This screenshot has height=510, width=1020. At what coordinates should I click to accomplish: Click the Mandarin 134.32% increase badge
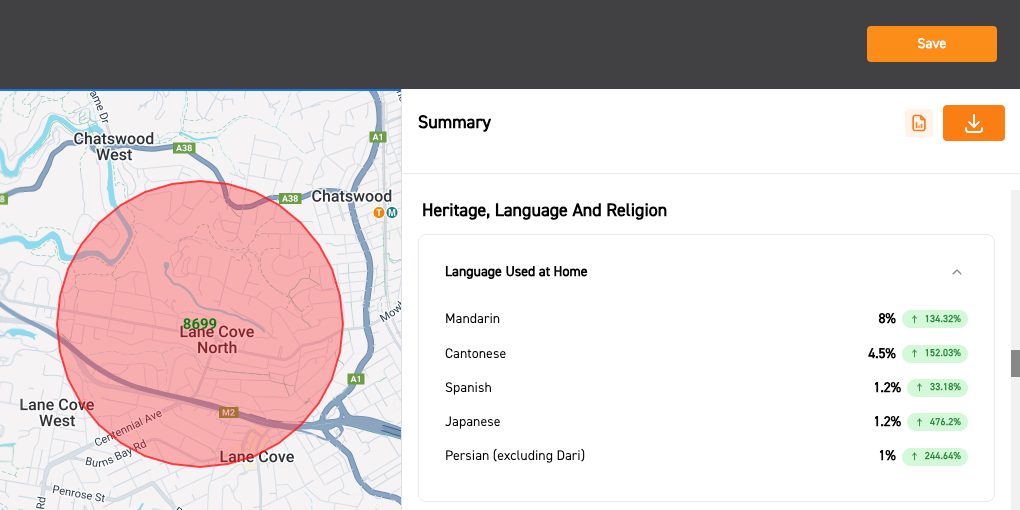tap(934, 319)
